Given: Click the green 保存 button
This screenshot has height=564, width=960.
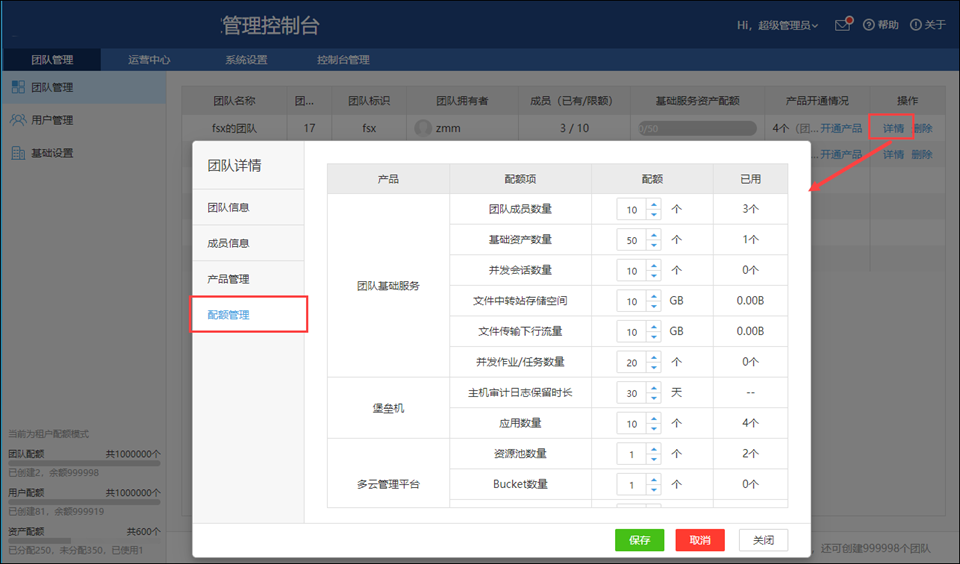Looking at the screenshot, I should pyautogui.click(x=639, y=540).
